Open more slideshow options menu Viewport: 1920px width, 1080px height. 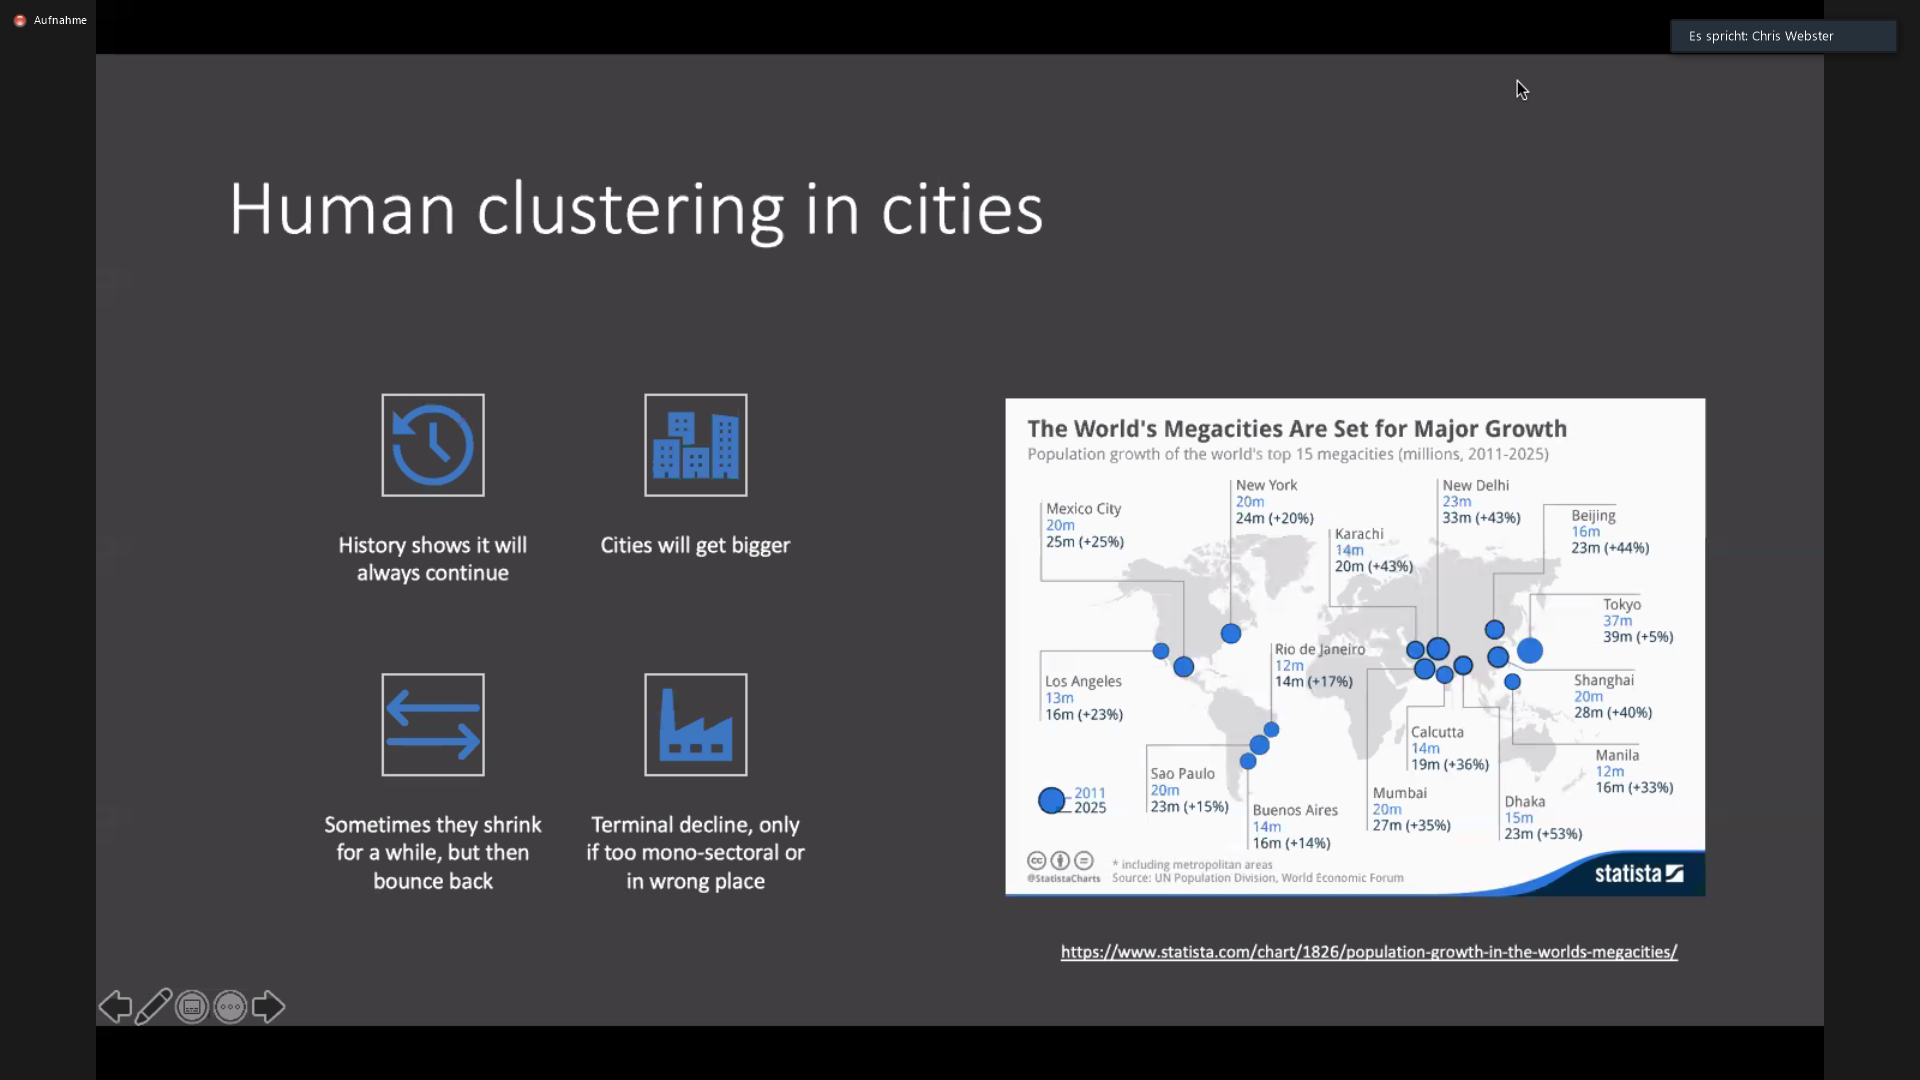point(230,1006)
